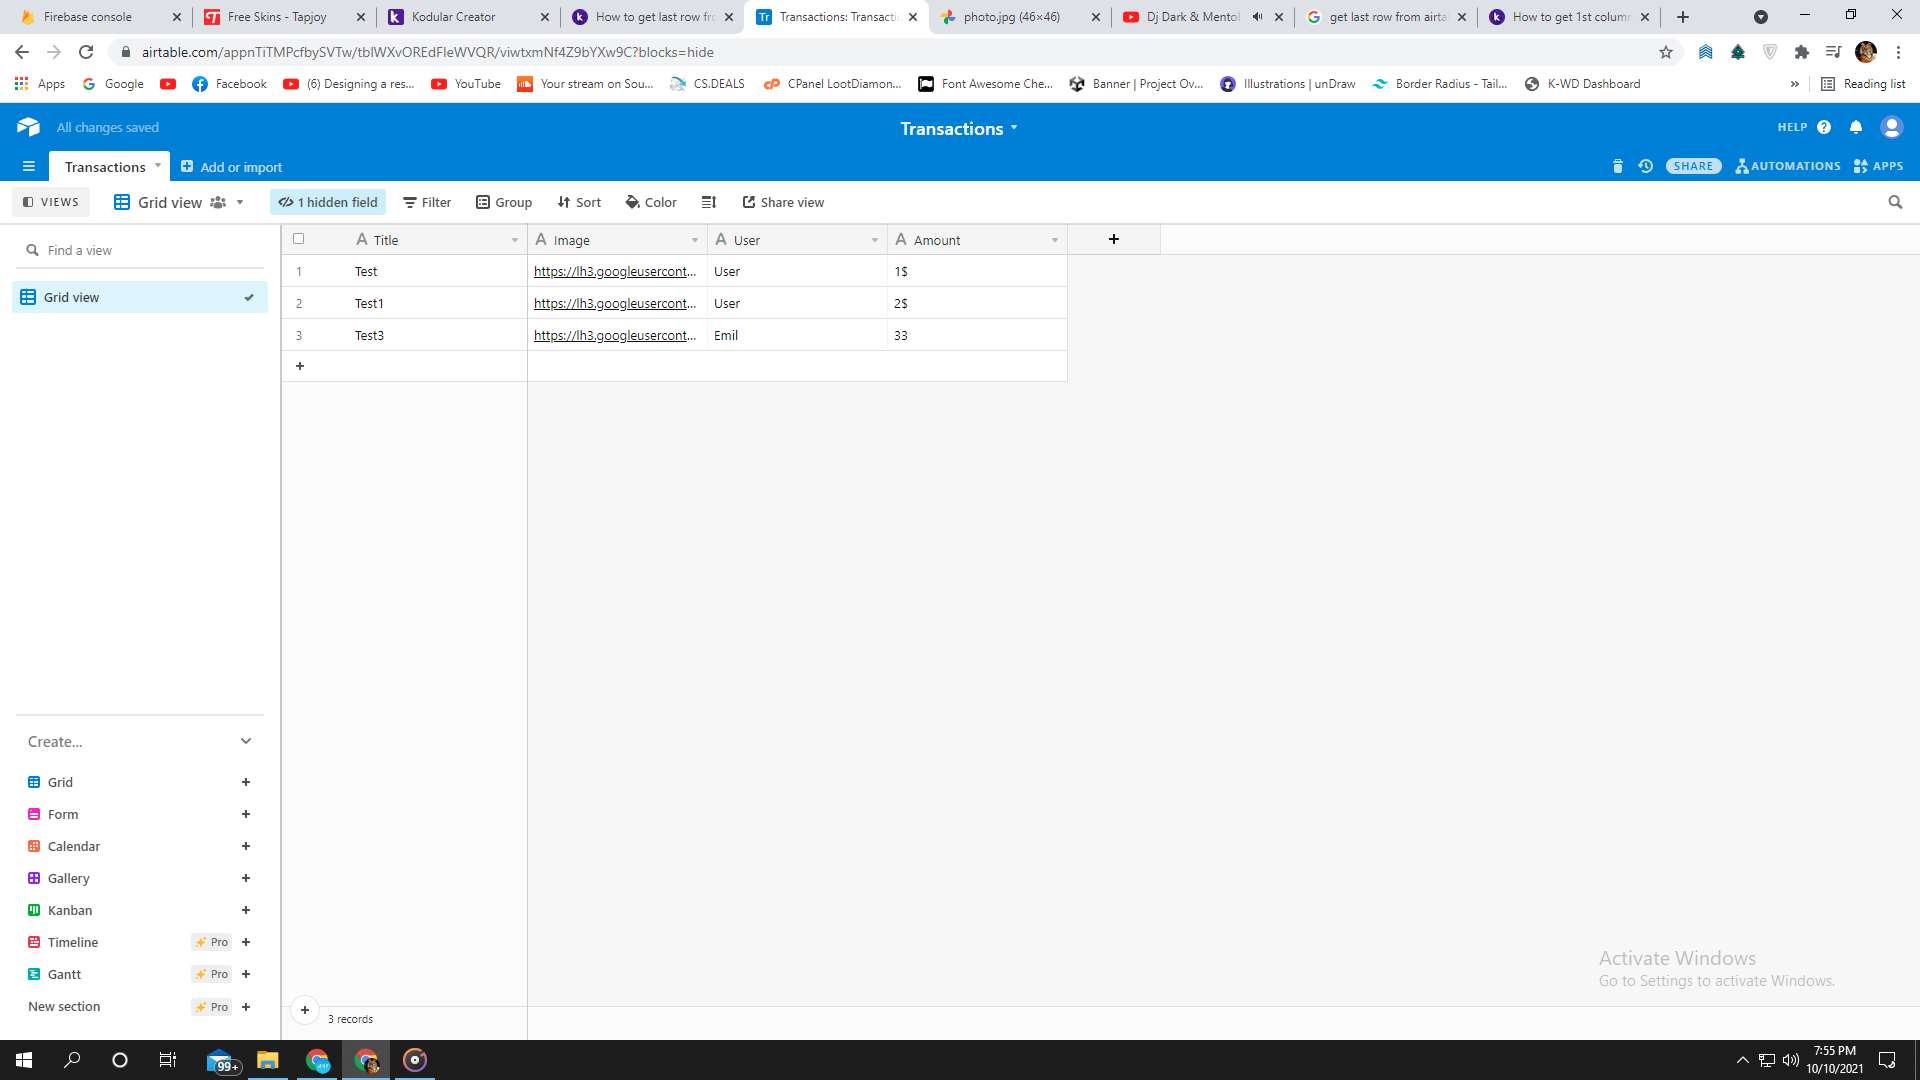Open the Color options in the toolbar
Screen dimensions: 1920x1080
[x=651, y=202]
